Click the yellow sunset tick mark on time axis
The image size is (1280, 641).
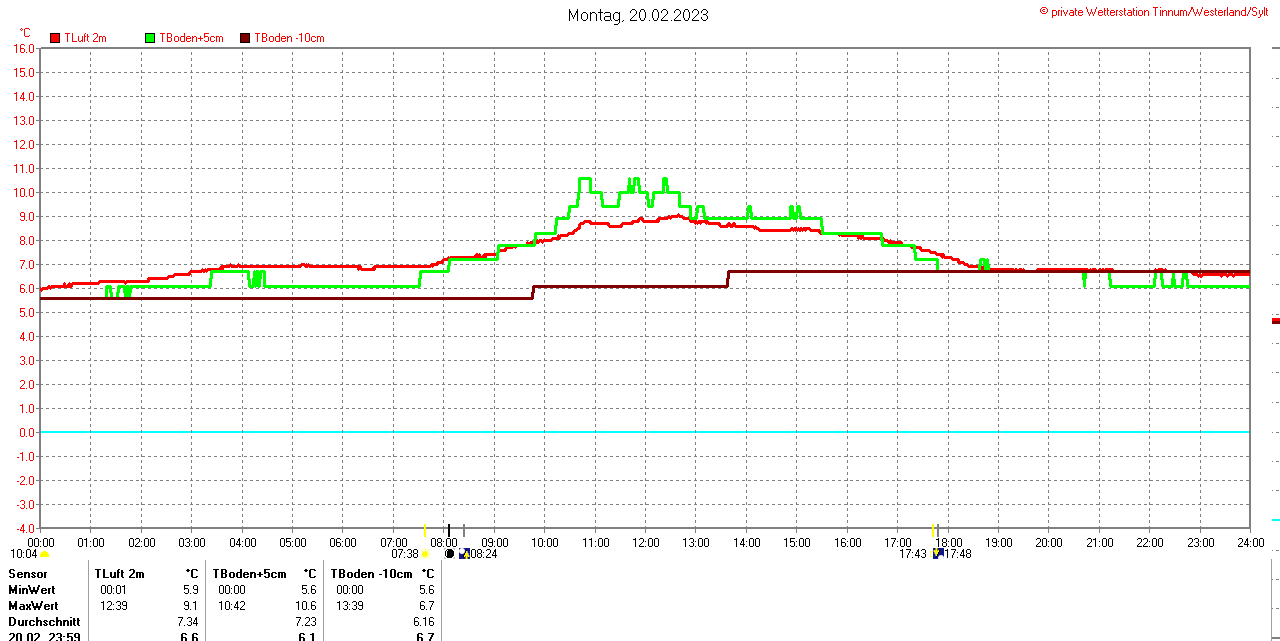[932, 530]
